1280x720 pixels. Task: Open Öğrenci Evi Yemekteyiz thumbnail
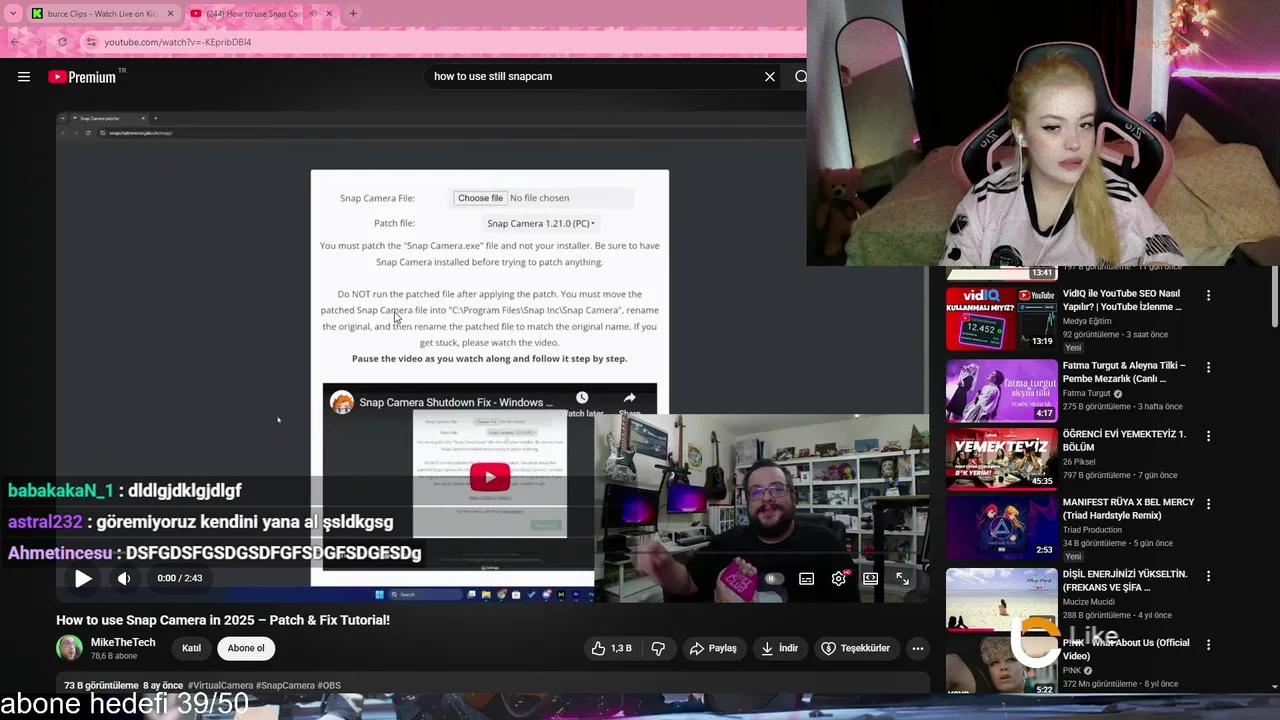[1001, 459]
